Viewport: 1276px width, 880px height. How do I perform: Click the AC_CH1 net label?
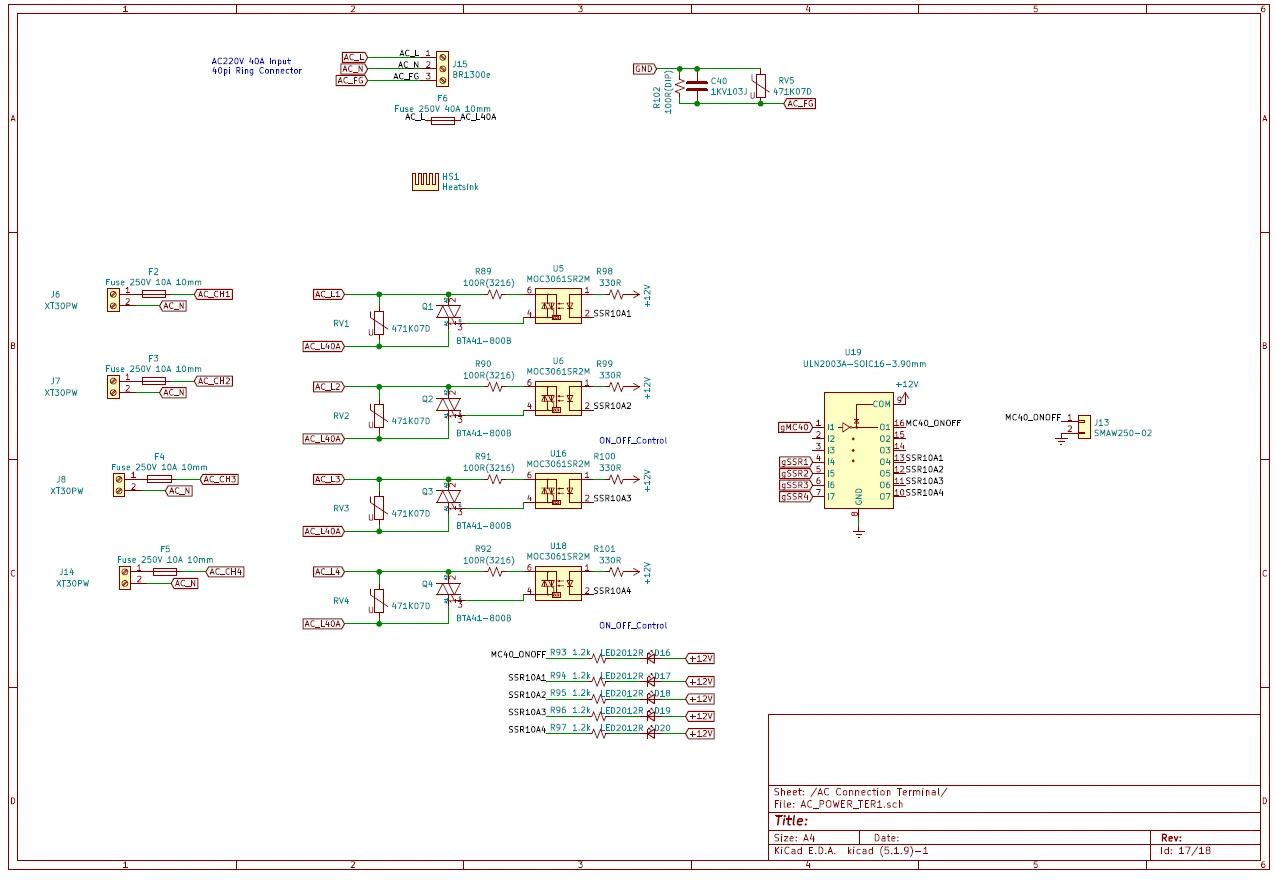pos(214,294)
